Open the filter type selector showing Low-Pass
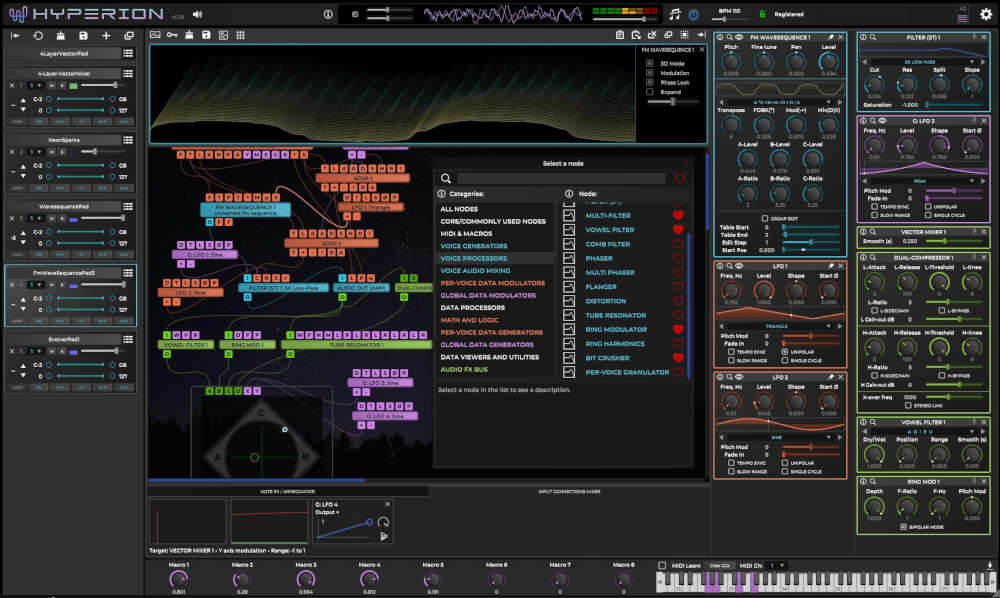1000x598 pixels. point(920,62)
